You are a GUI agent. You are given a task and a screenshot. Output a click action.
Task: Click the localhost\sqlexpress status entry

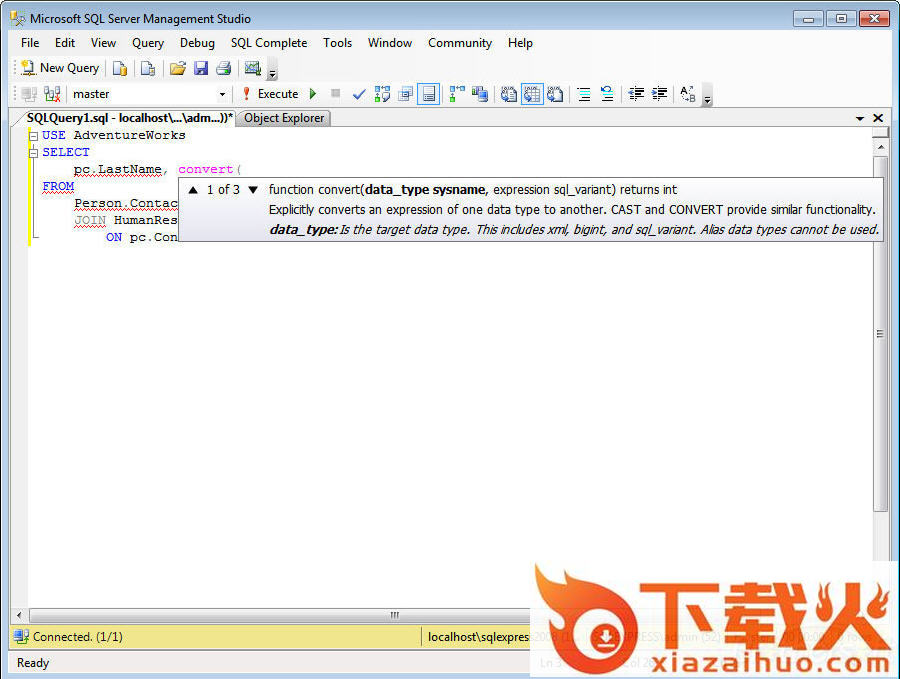tap(478, 637)
